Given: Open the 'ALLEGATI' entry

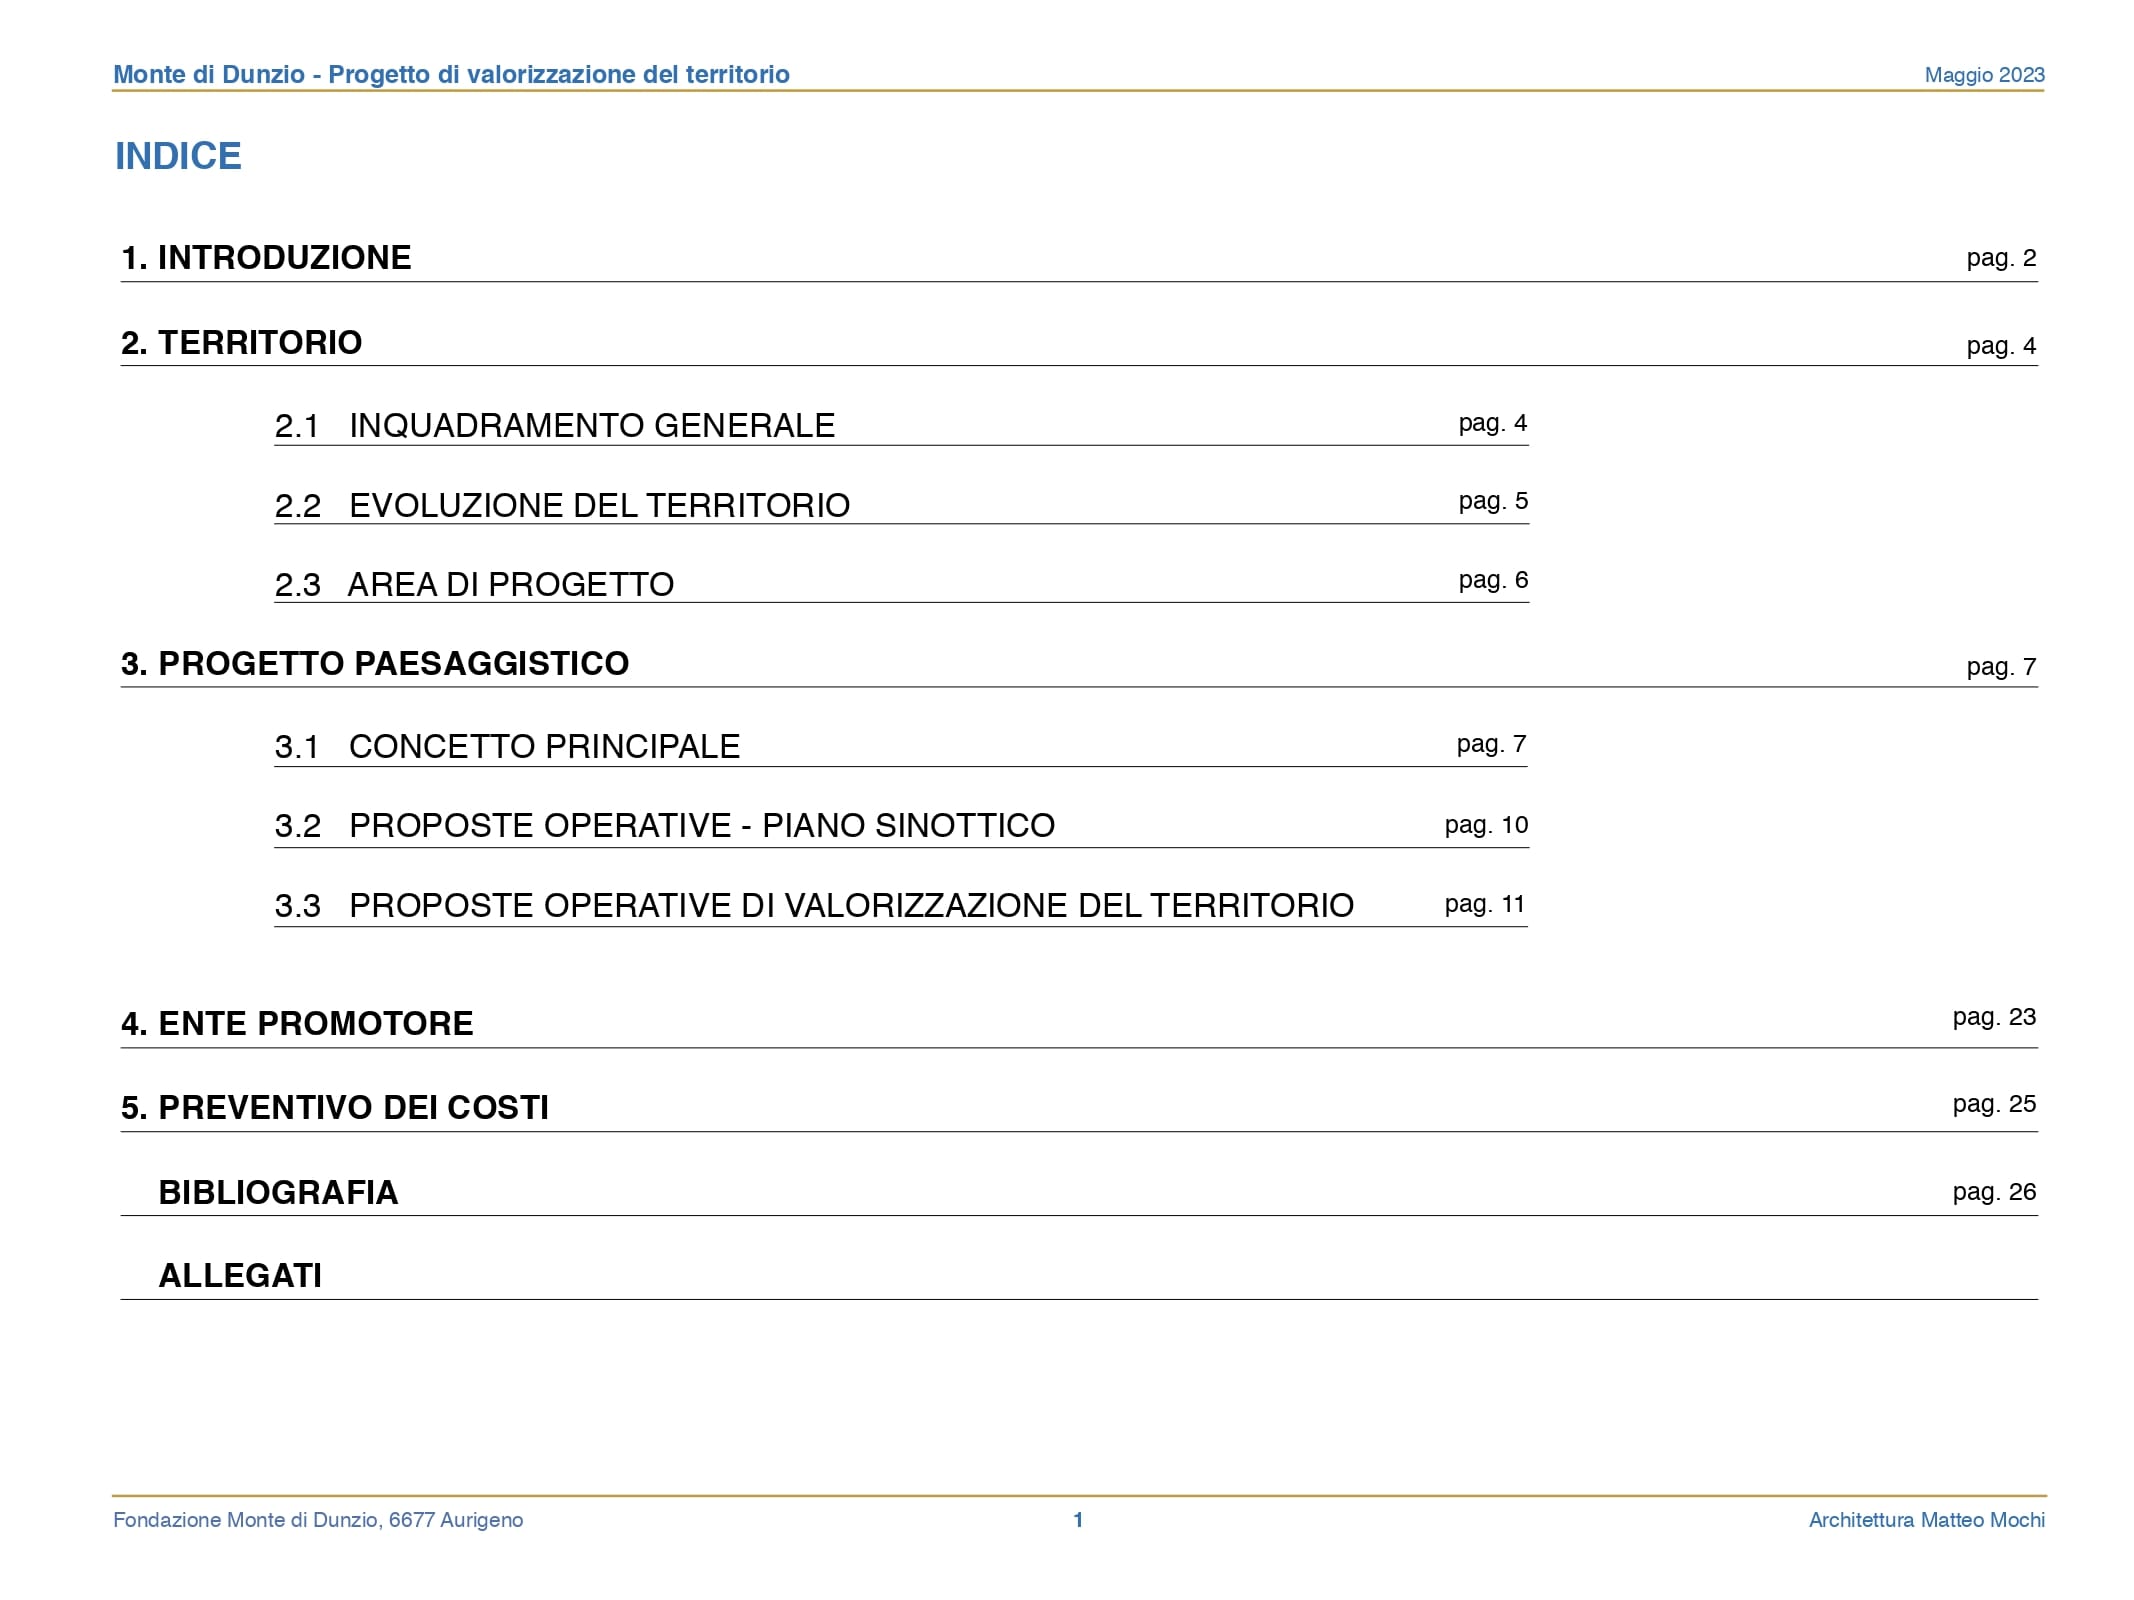Looking at the screenshot, I should click(x=240, y=1275).
